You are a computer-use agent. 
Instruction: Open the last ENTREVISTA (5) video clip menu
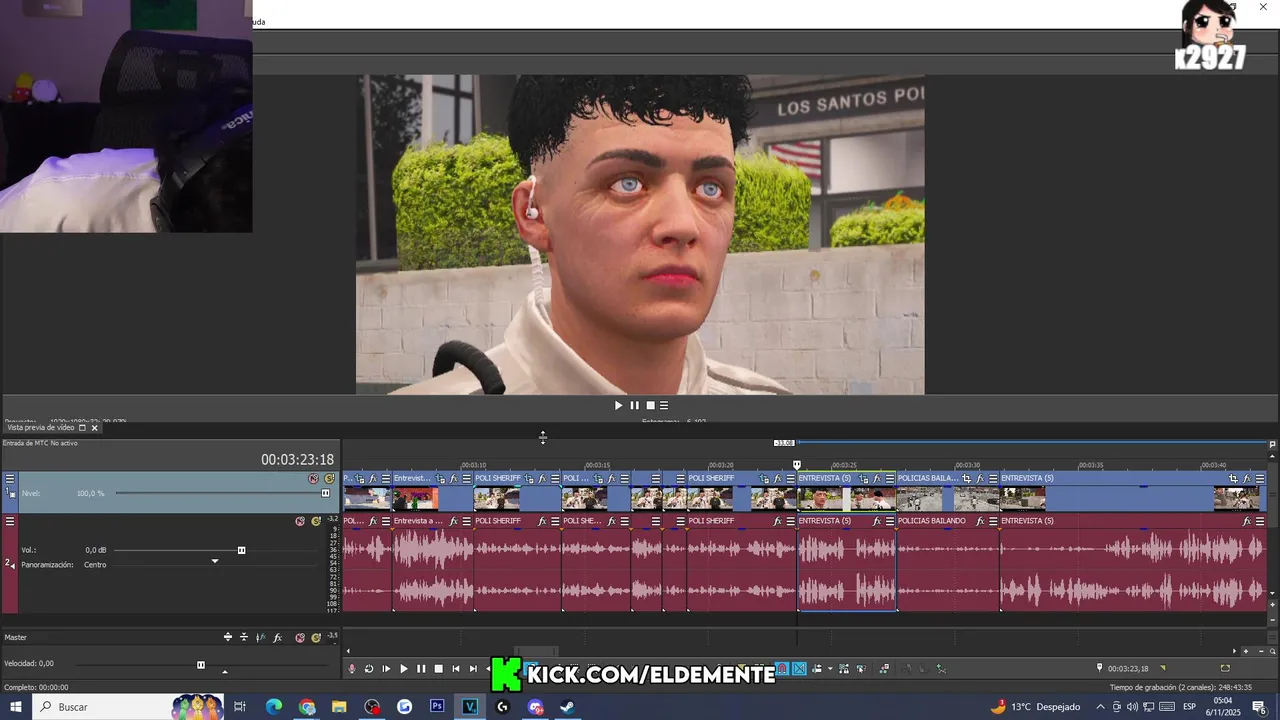pyautogui.click(x=1260, y=479)
